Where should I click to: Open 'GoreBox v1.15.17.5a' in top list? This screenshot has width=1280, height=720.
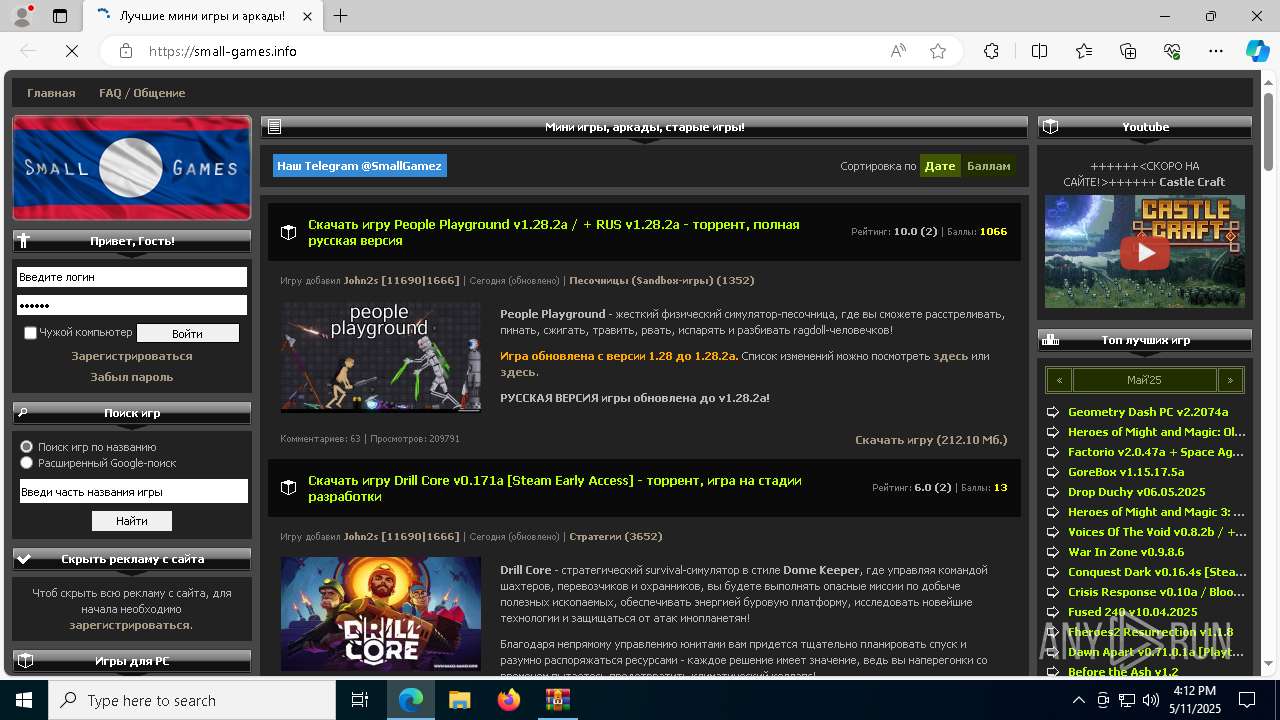[x=1125, y=472]
